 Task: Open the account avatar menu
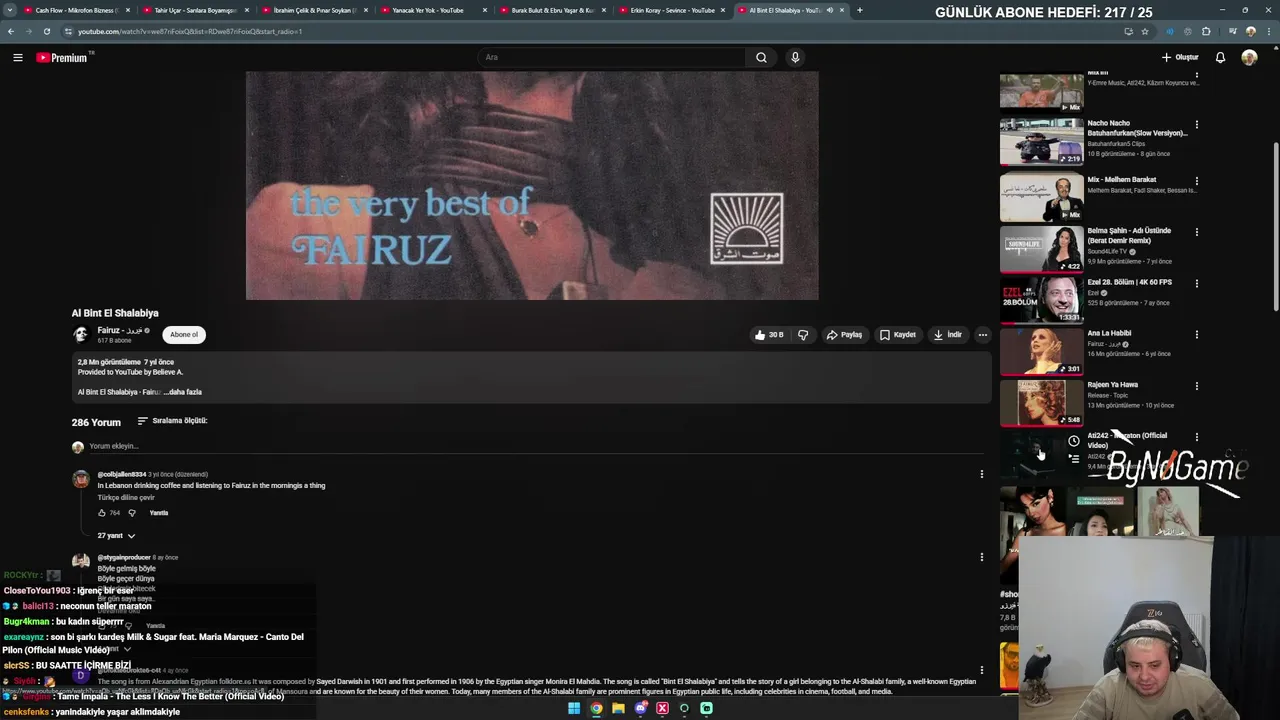pos(1249,57)
